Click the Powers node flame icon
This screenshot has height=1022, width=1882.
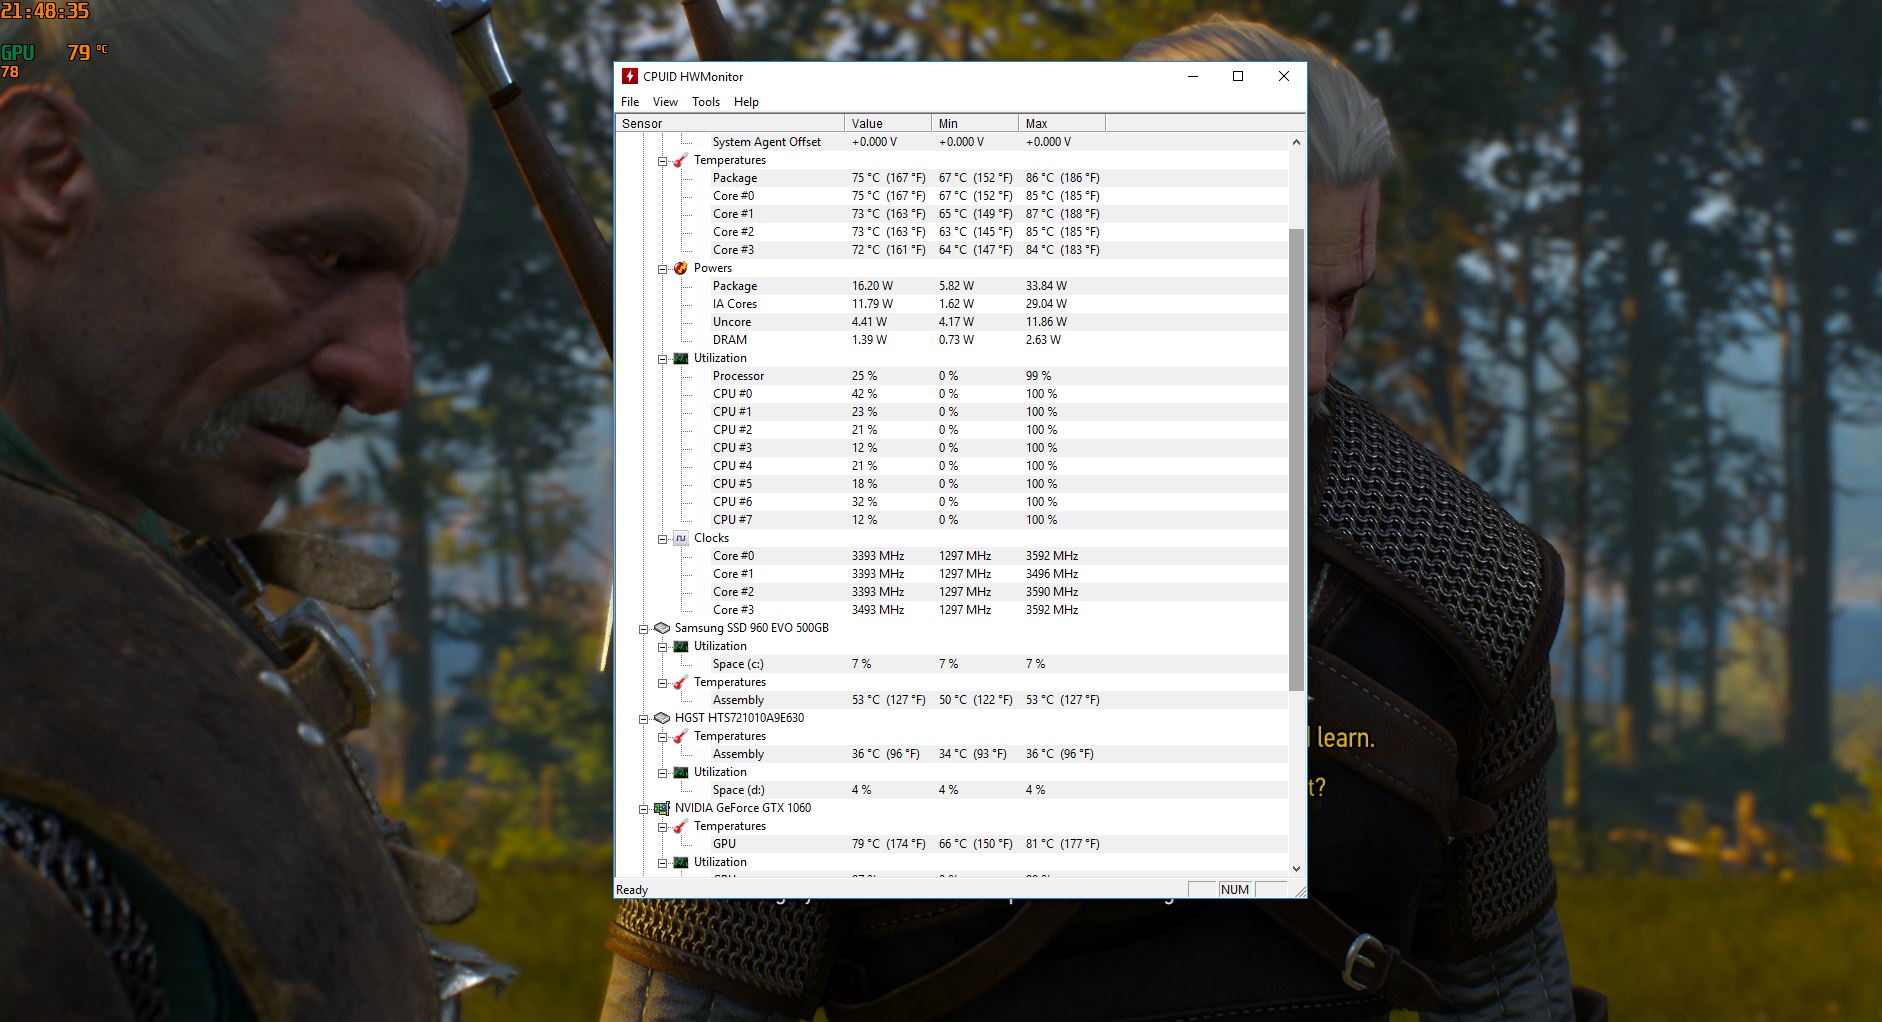click(680, 268)
